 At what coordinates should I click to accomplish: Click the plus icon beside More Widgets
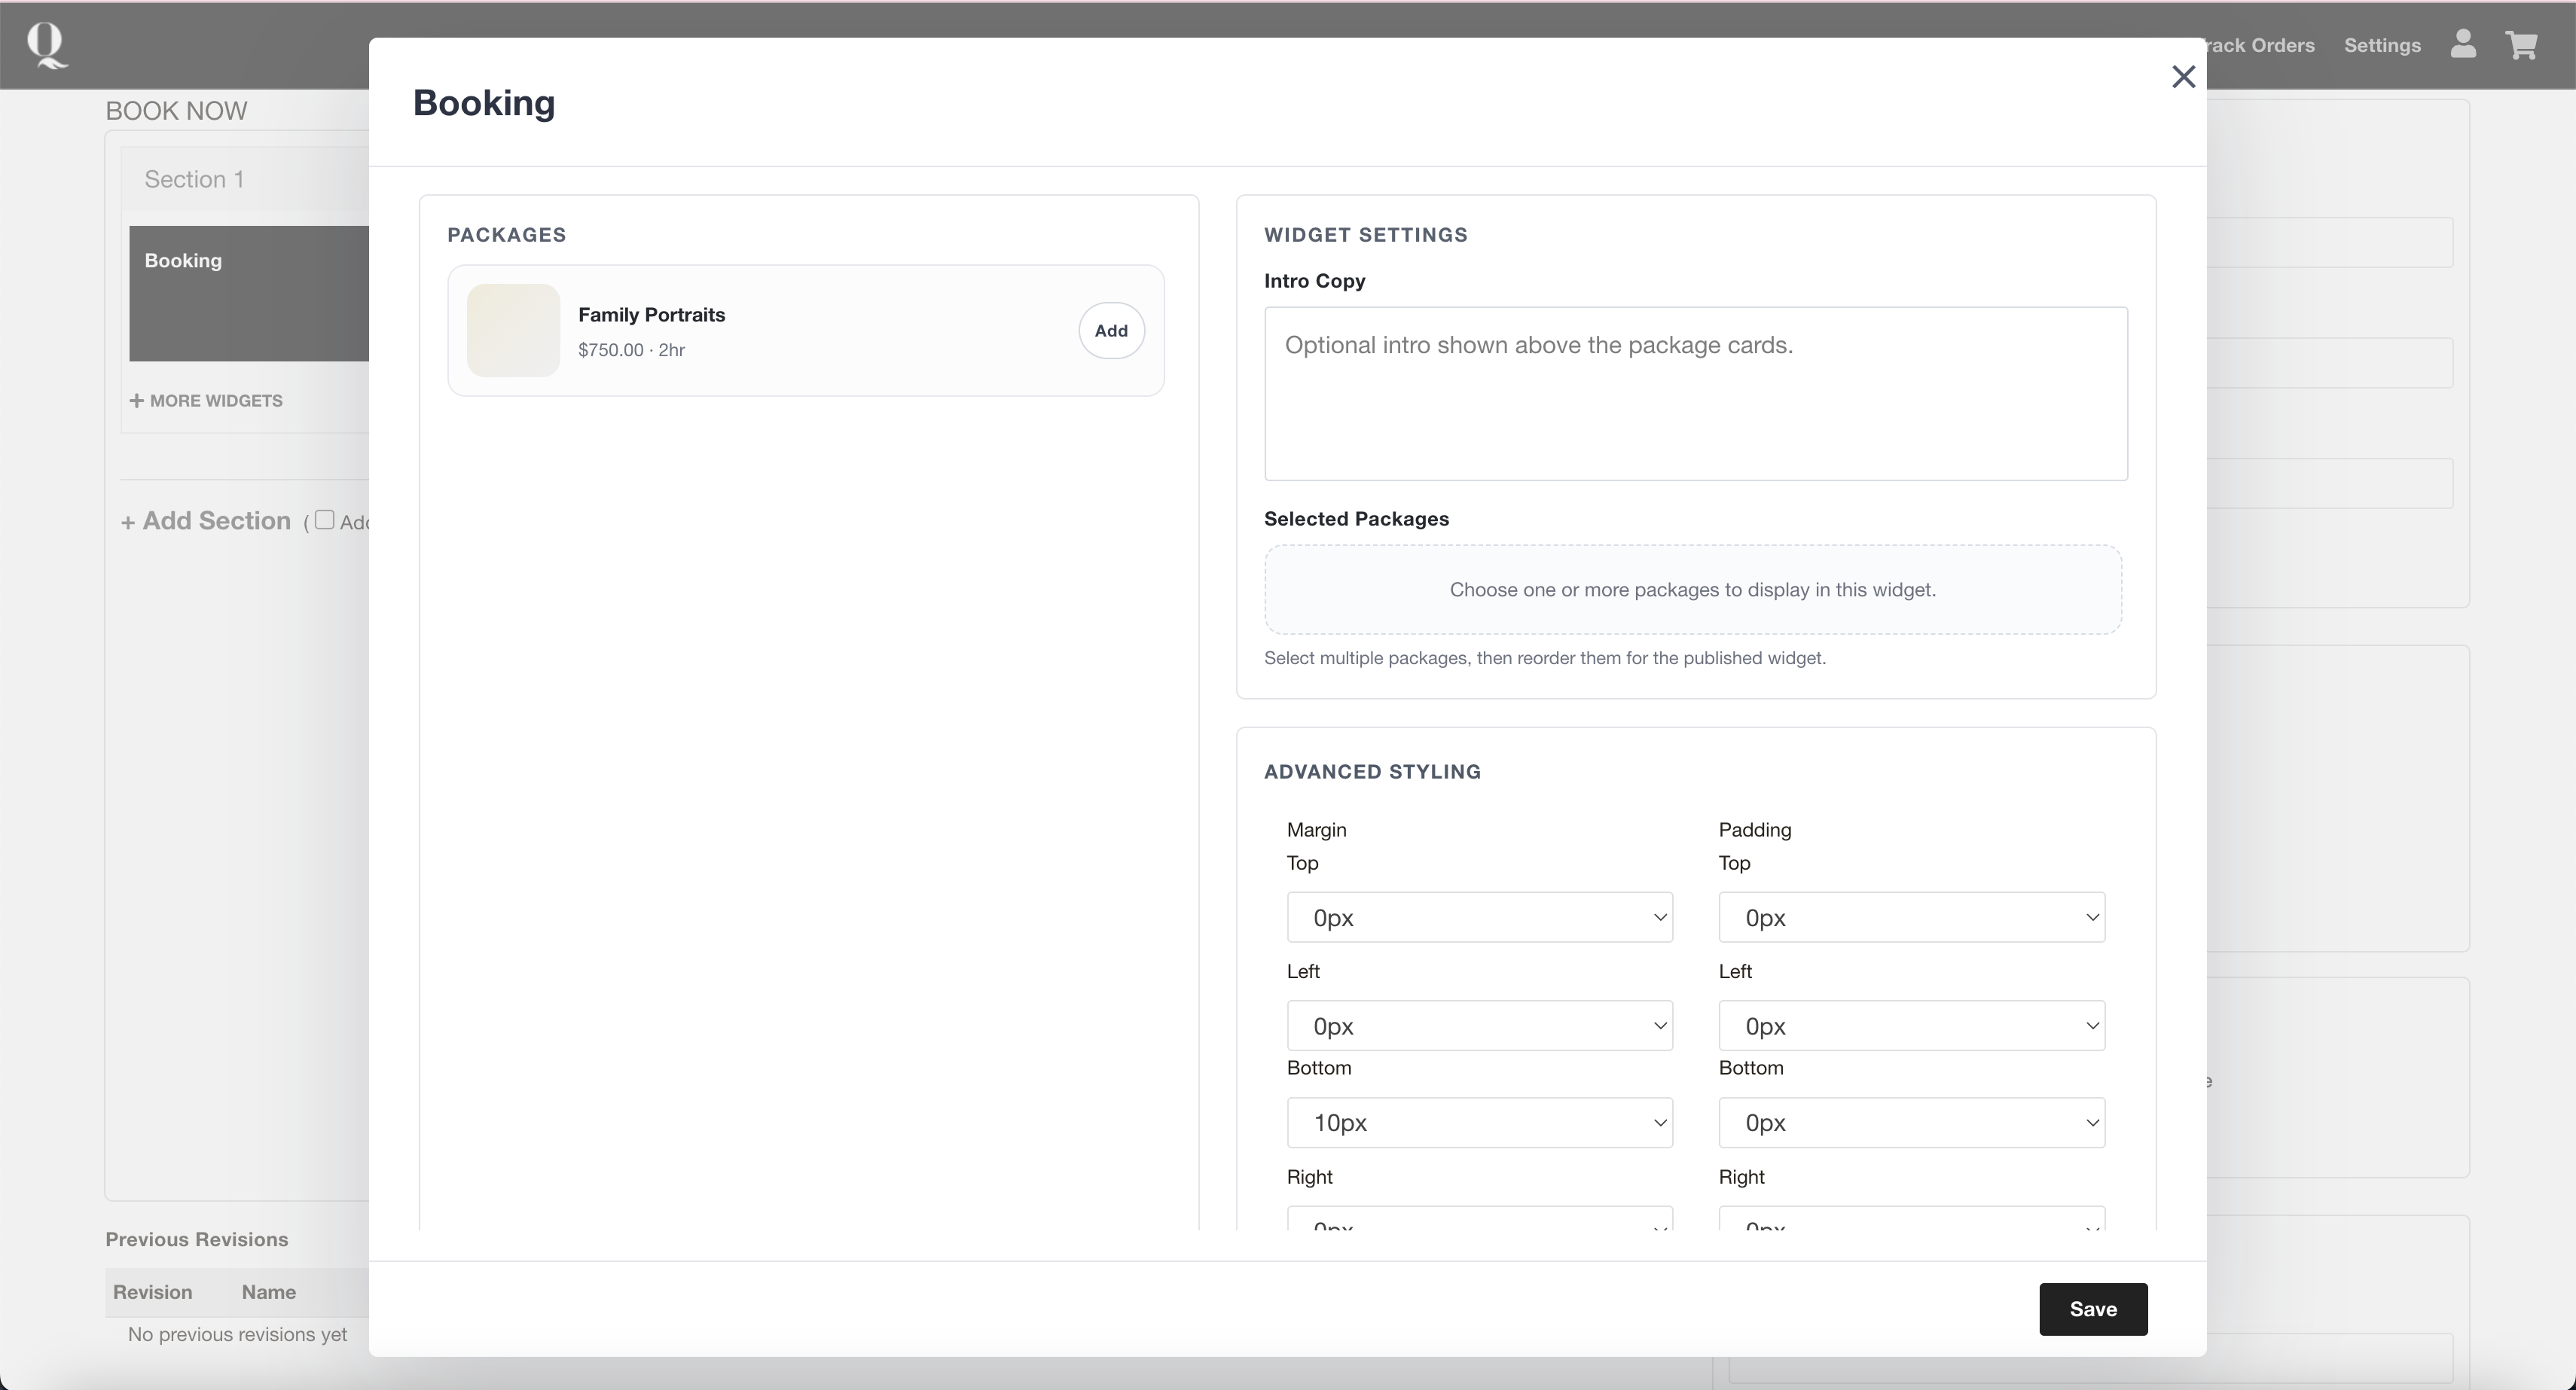(x=137, y=401)
